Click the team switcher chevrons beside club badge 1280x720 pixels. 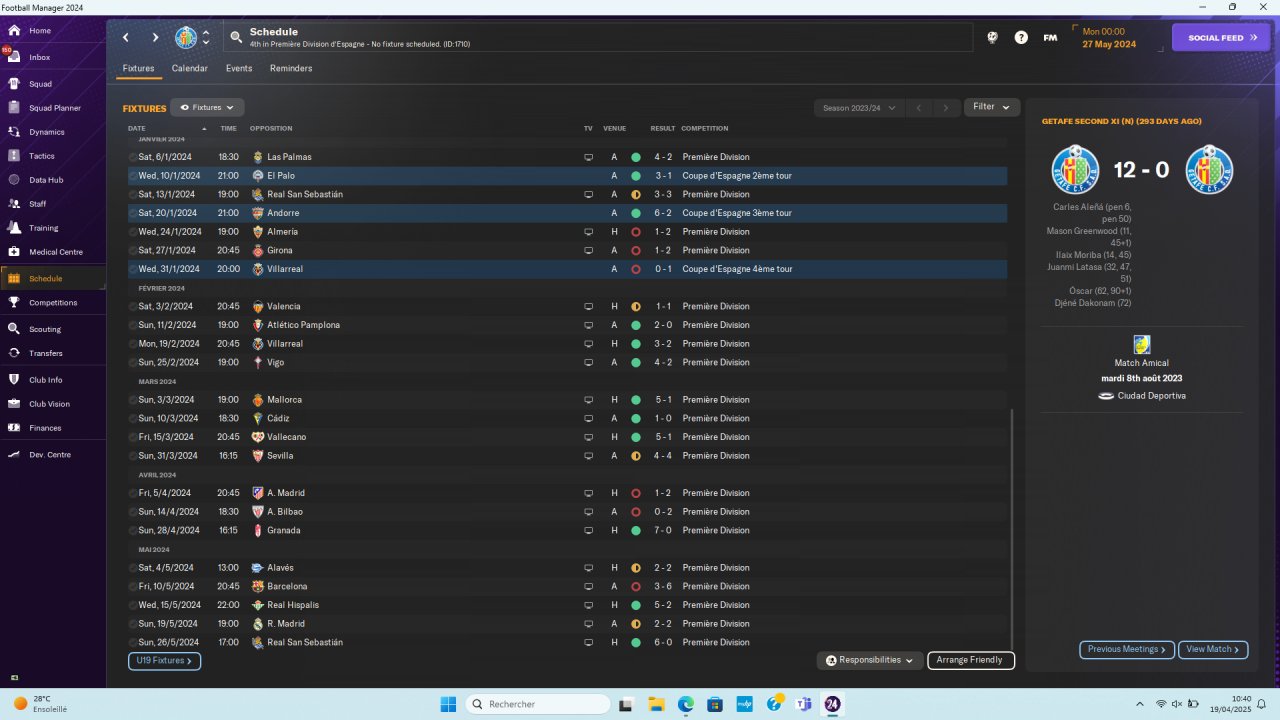point(206,38)
